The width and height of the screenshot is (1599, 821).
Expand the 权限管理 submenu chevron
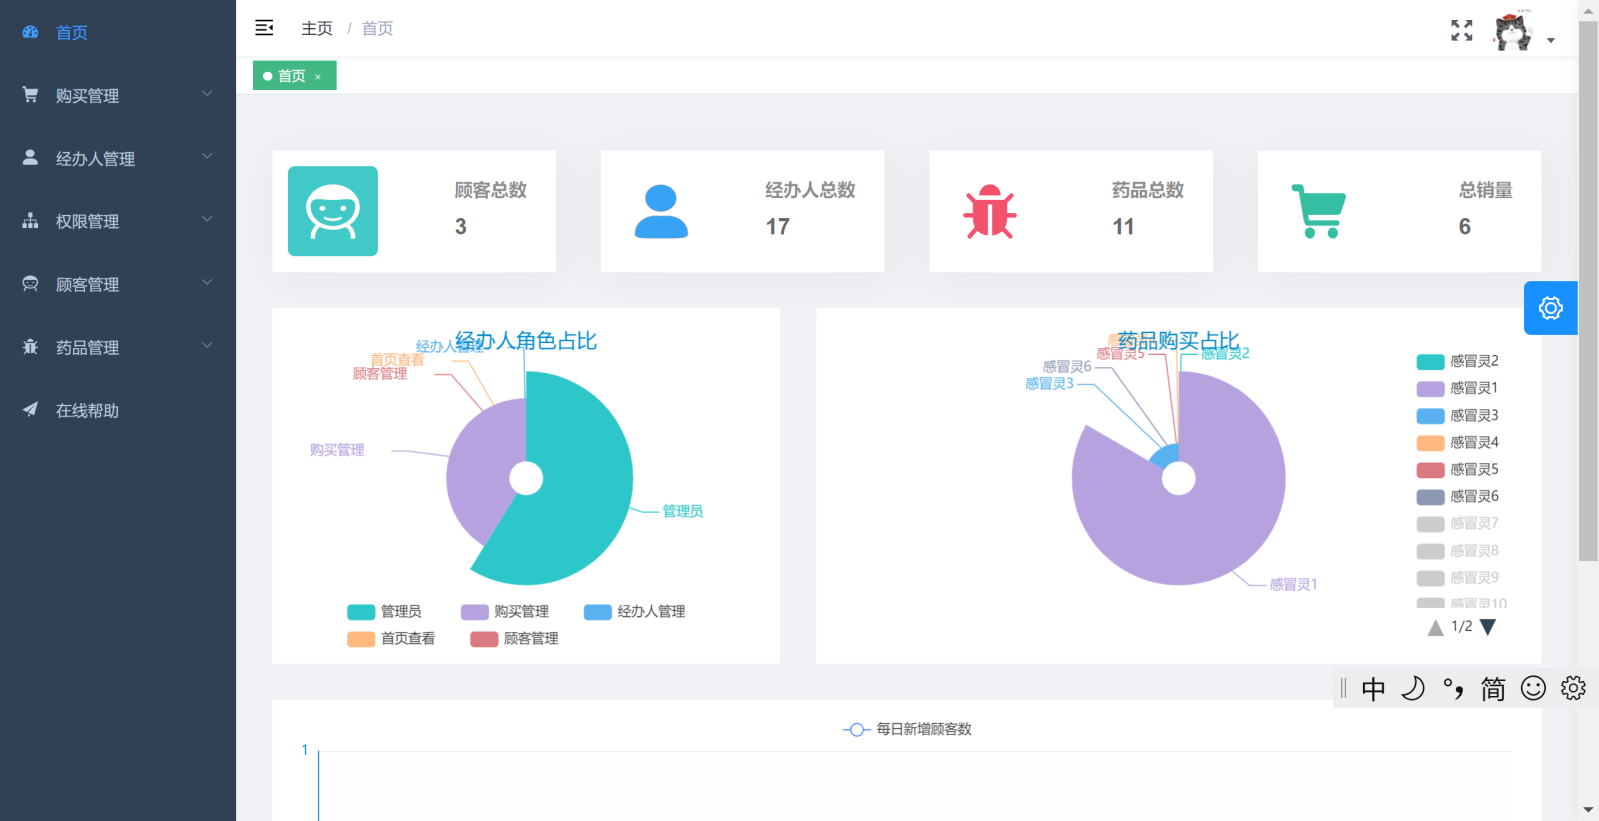(207, 220)
